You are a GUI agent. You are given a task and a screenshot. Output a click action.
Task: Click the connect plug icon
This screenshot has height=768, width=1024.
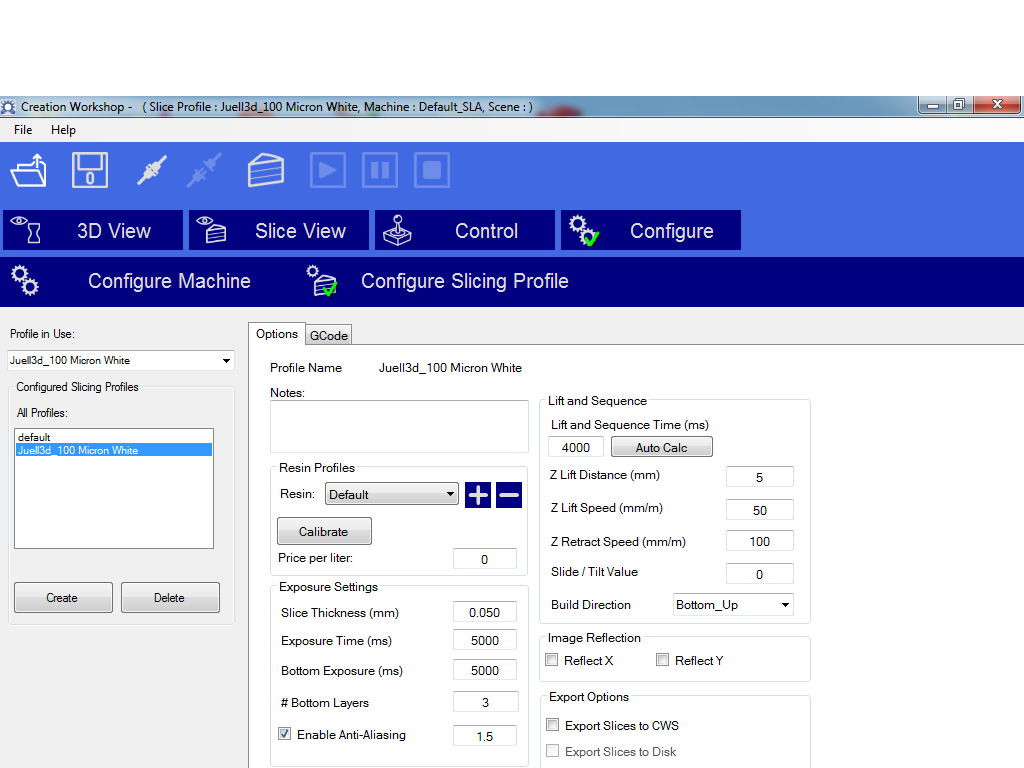[151, 170]
